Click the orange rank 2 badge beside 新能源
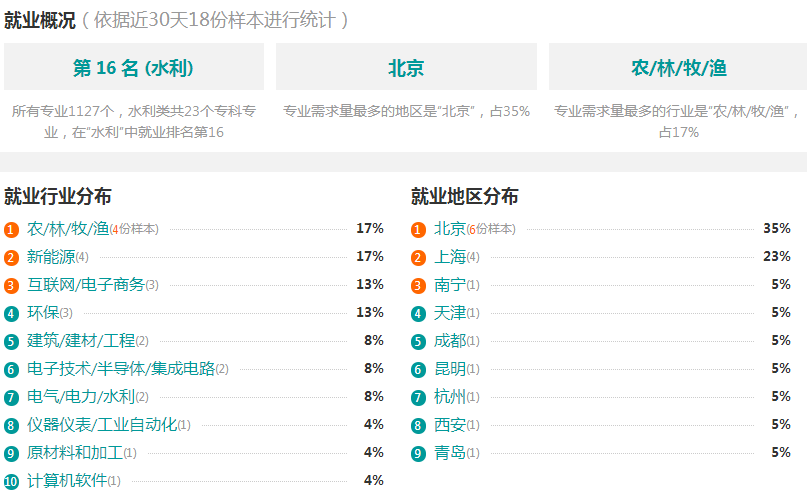The width and height of the screenshot is (807, 499). [11, 257]
